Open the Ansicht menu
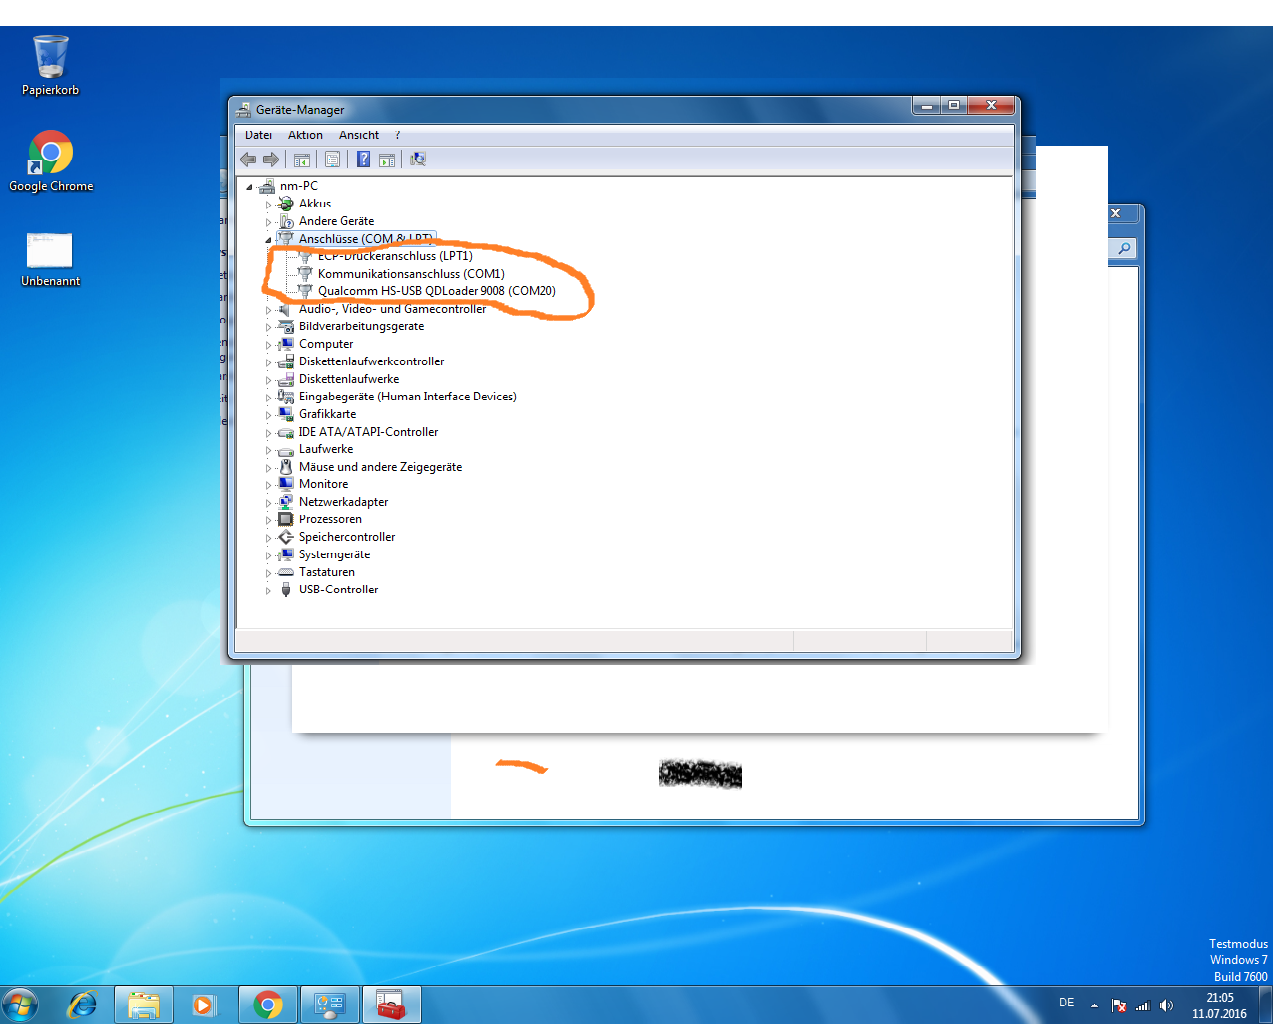Image resolution: width=1280 pixels, height=1024 pixels. pyautogui.click(x=358, y=135)
